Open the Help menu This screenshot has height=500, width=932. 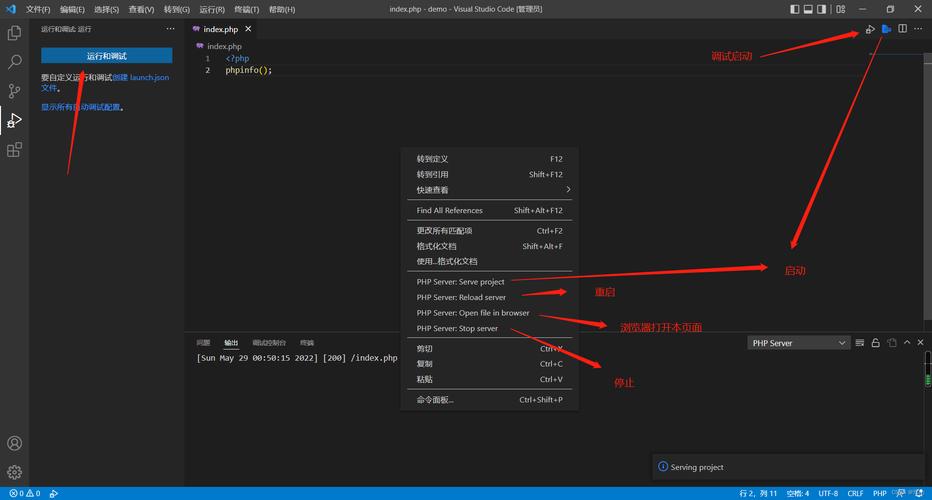[x=282, y=10]
